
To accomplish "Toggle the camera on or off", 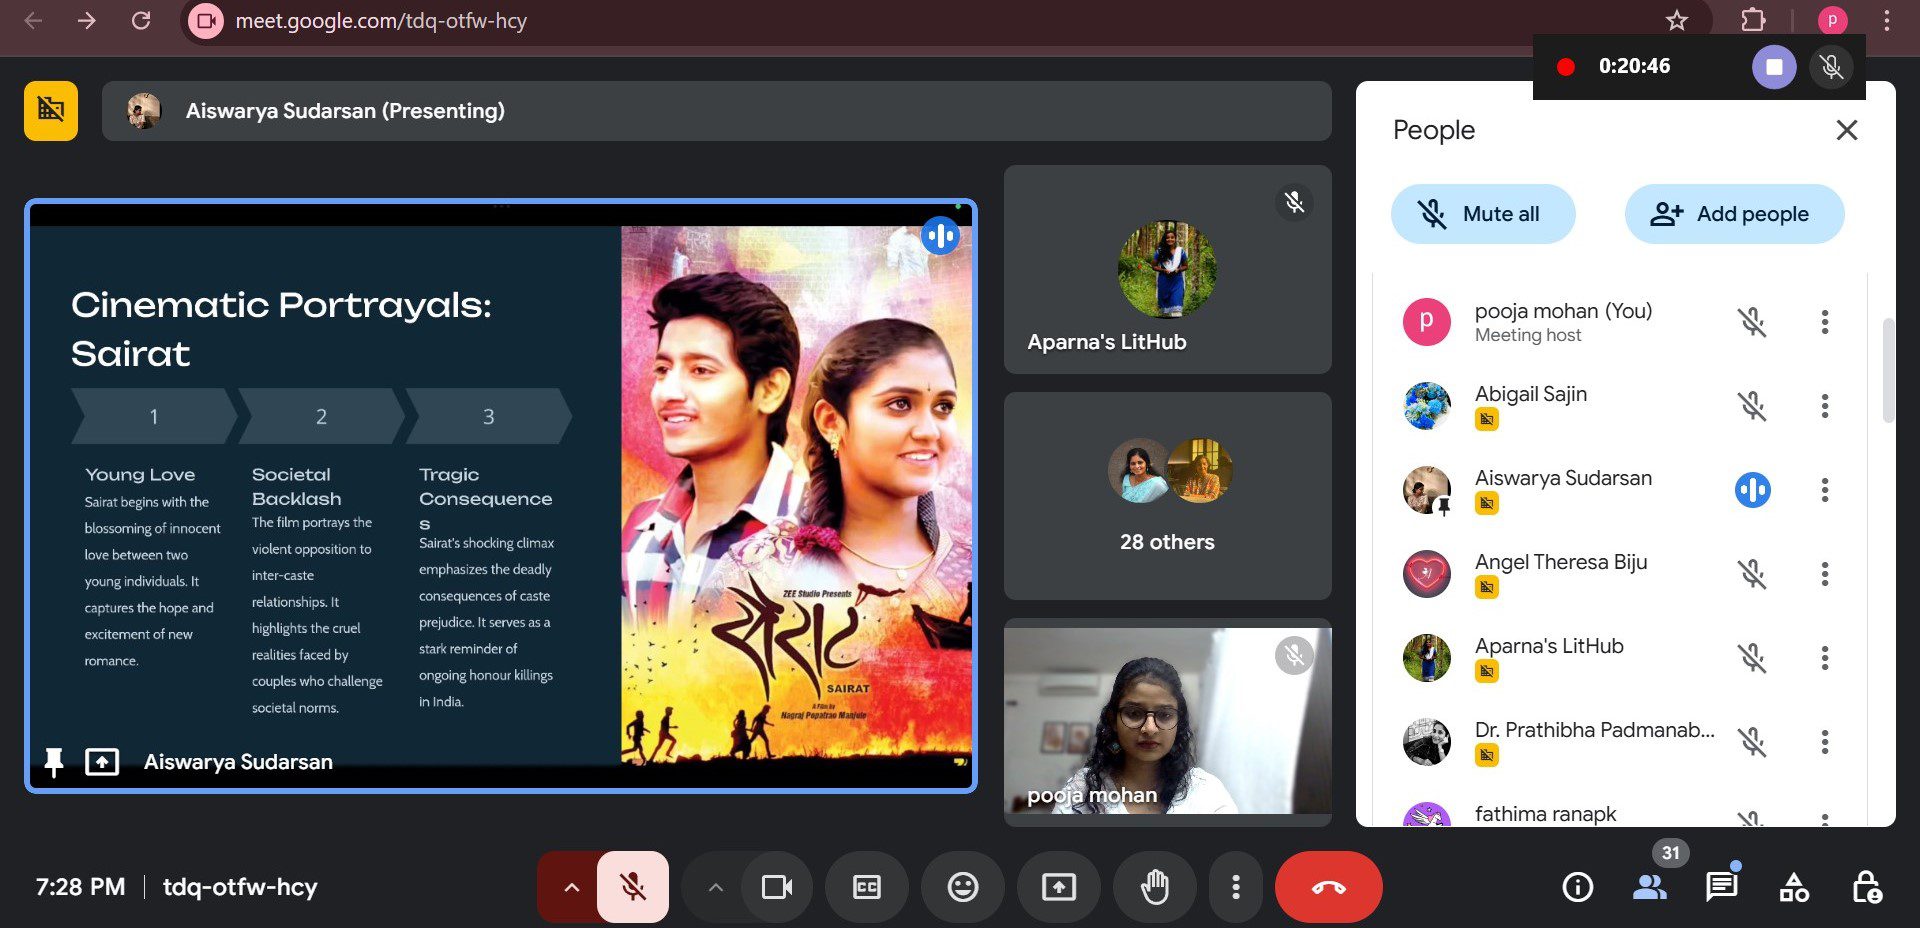I will tap(777, 887).
